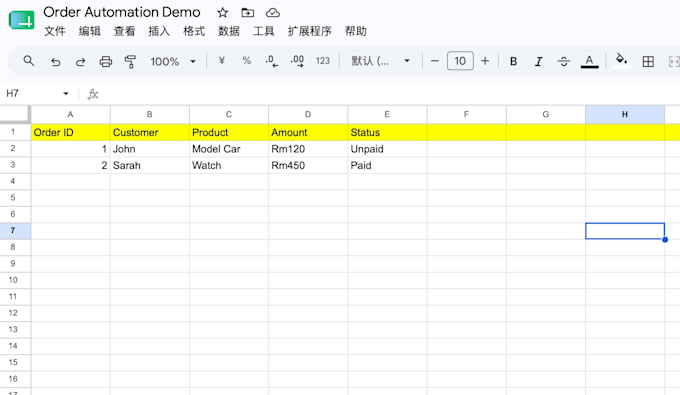The width and height of the screenshot is (680, 395).
Task: Open the 格式 menu
Action: point(194,31)
